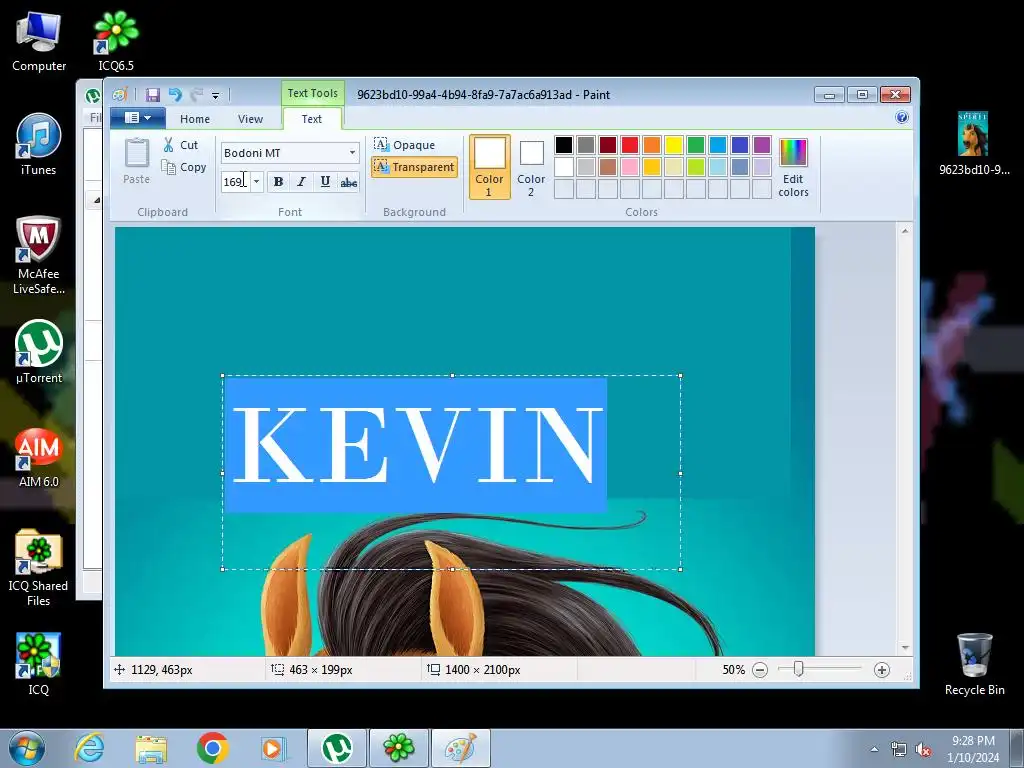Undo the last action in Paint

coord(175,95)
